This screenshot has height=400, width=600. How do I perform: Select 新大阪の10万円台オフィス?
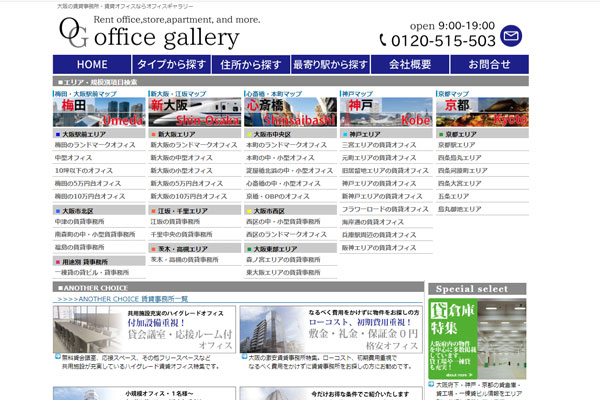tap(188, 196)
